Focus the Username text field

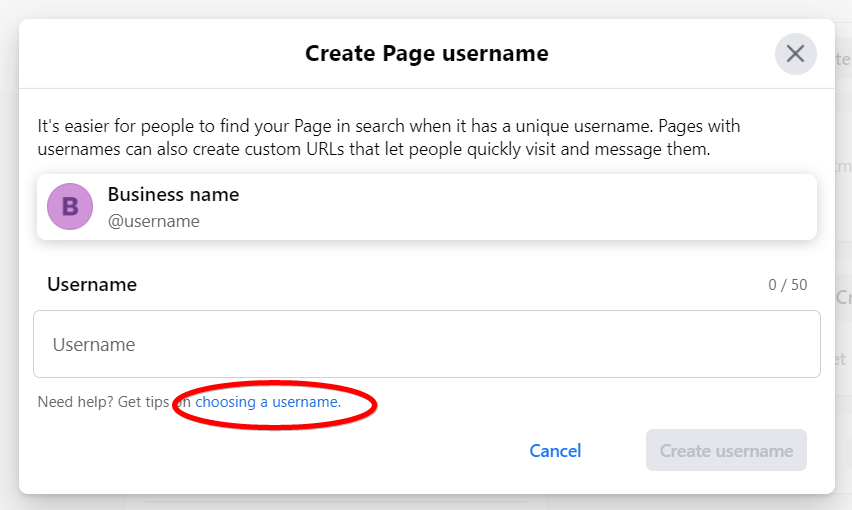point(427,344)
